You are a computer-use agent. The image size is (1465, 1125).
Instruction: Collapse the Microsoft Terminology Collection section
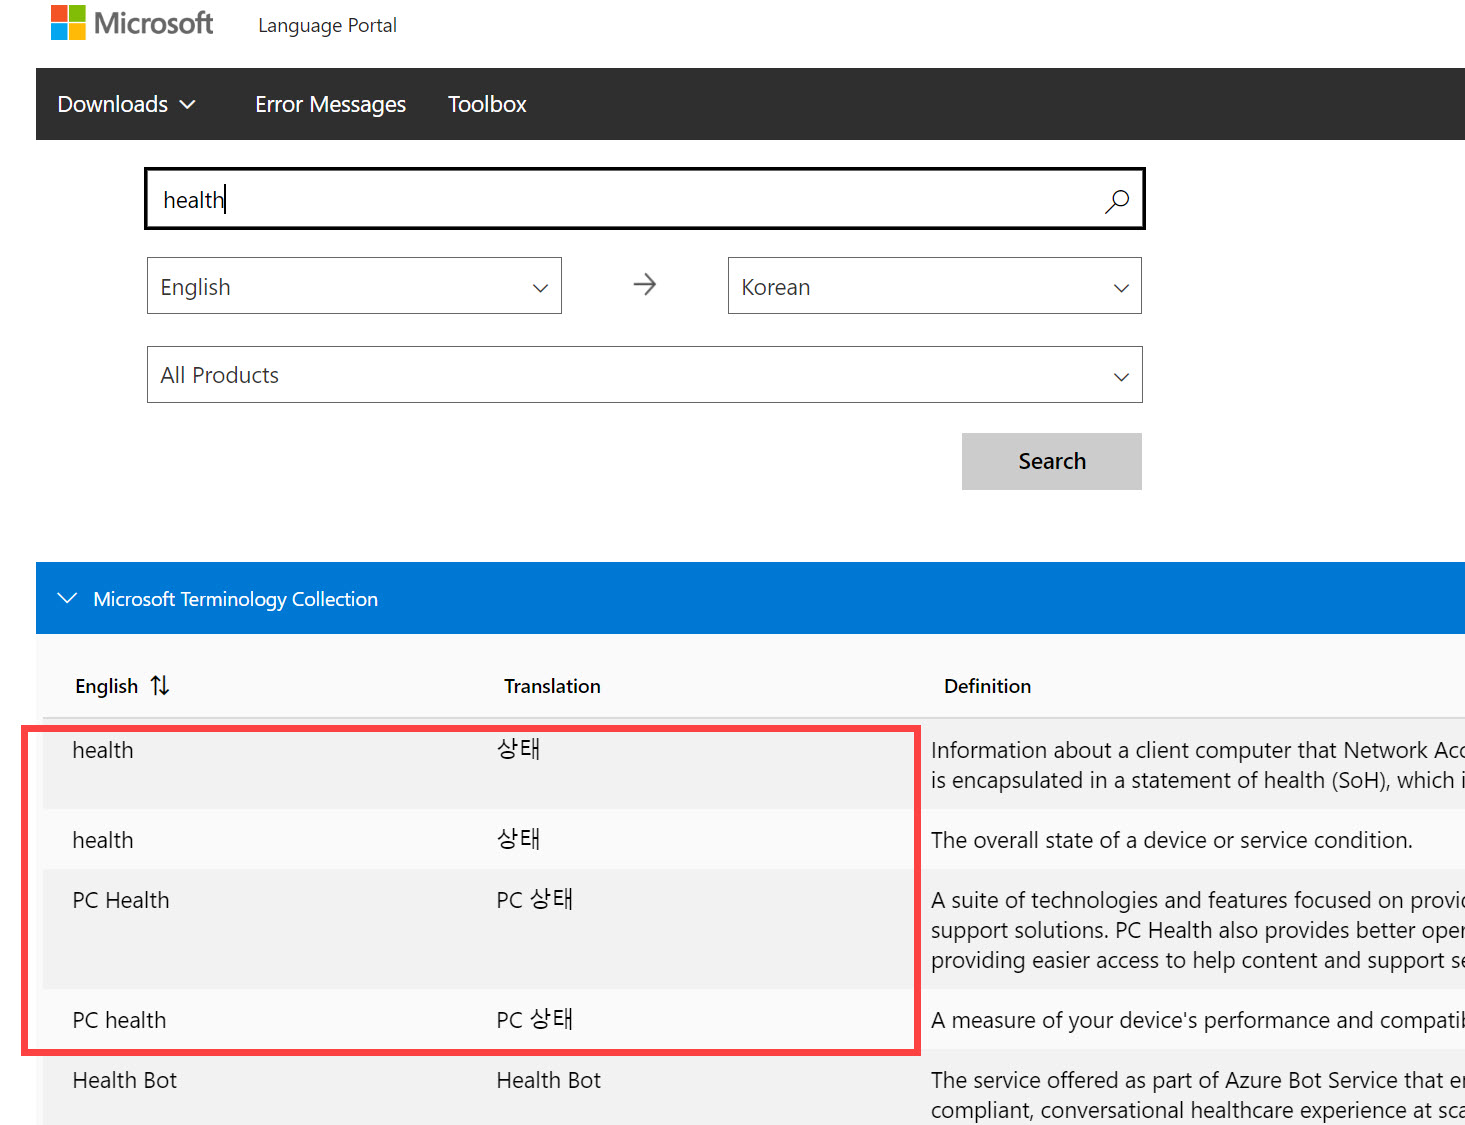67,598
